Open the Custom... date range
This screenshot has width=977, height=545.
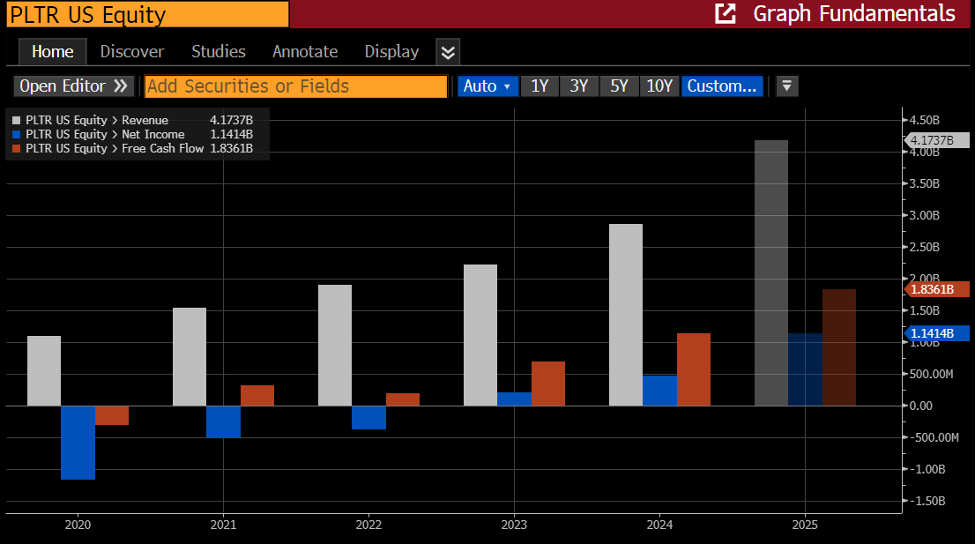tap(722, 86)
